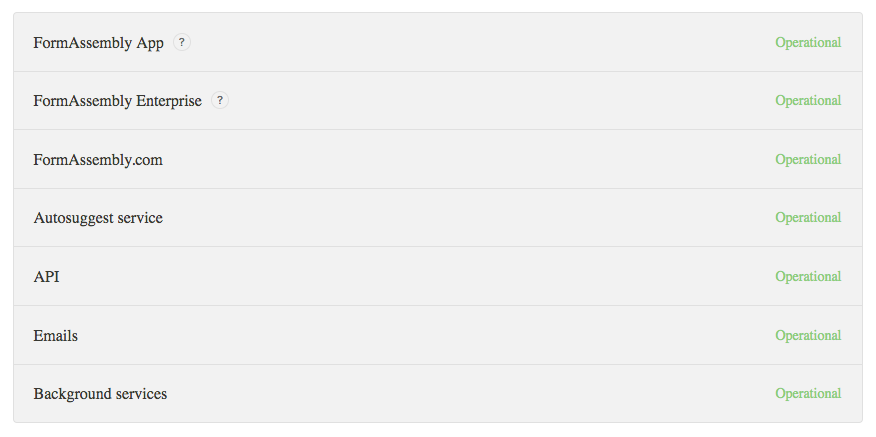This screenshot has height=437, width=876.
Task: Click Operational status for Background services
Action: tap(808, 393)
